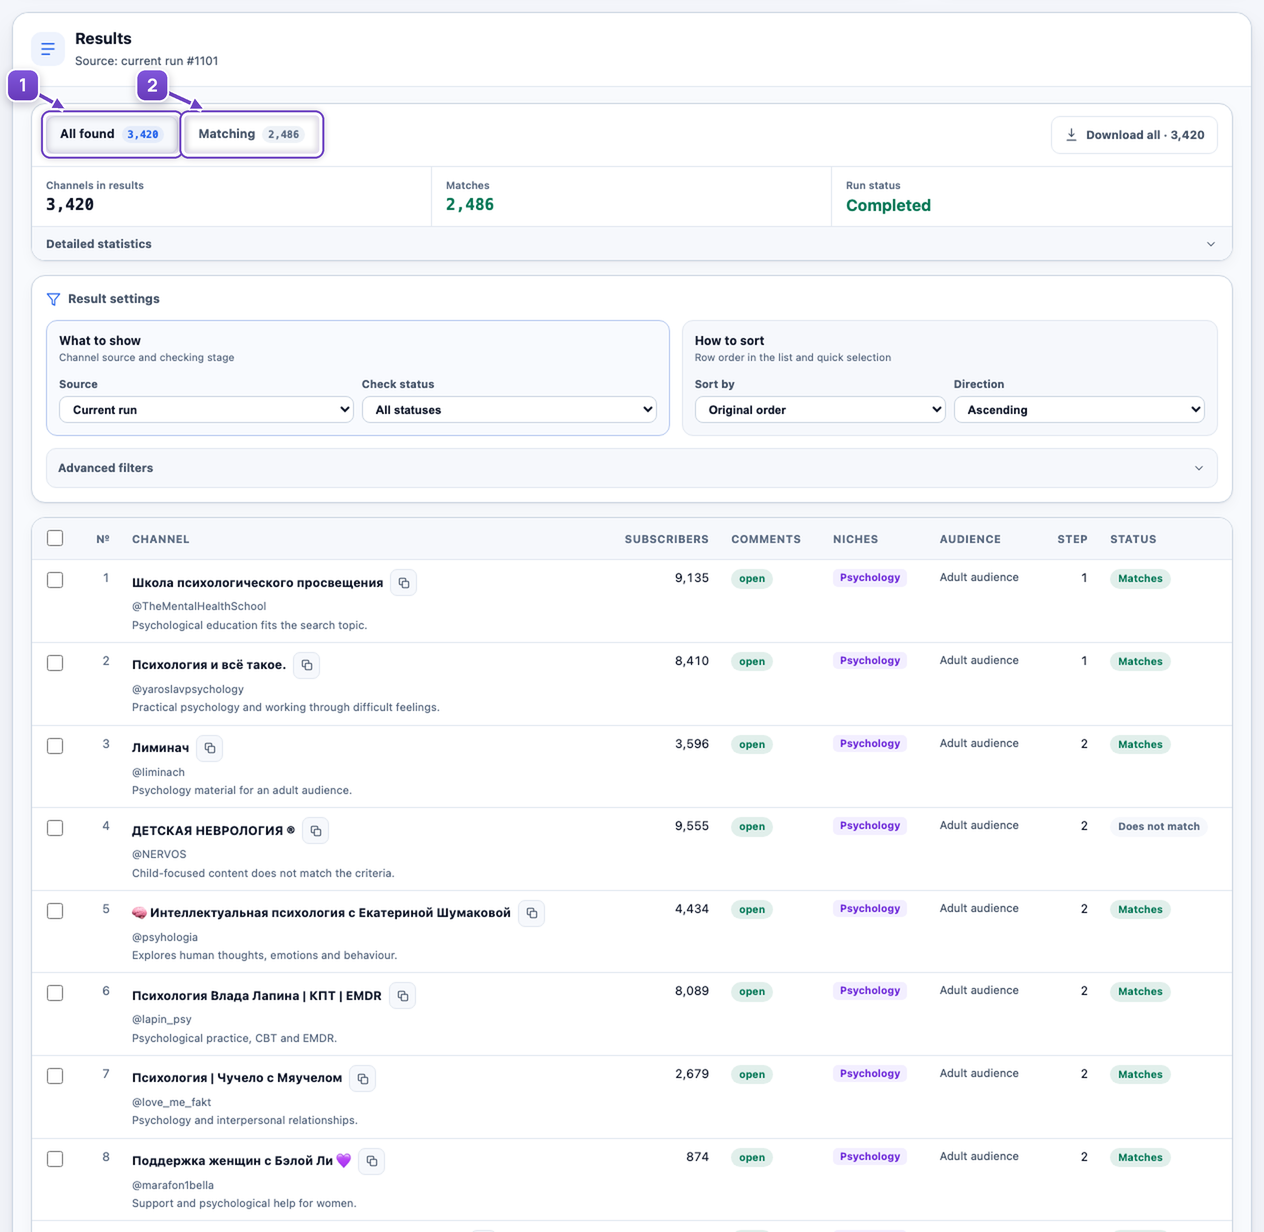Copy the Интеллектуальная психология channel name
The width and height of the screenshot is (1264, 1232).
click(532, 913)
